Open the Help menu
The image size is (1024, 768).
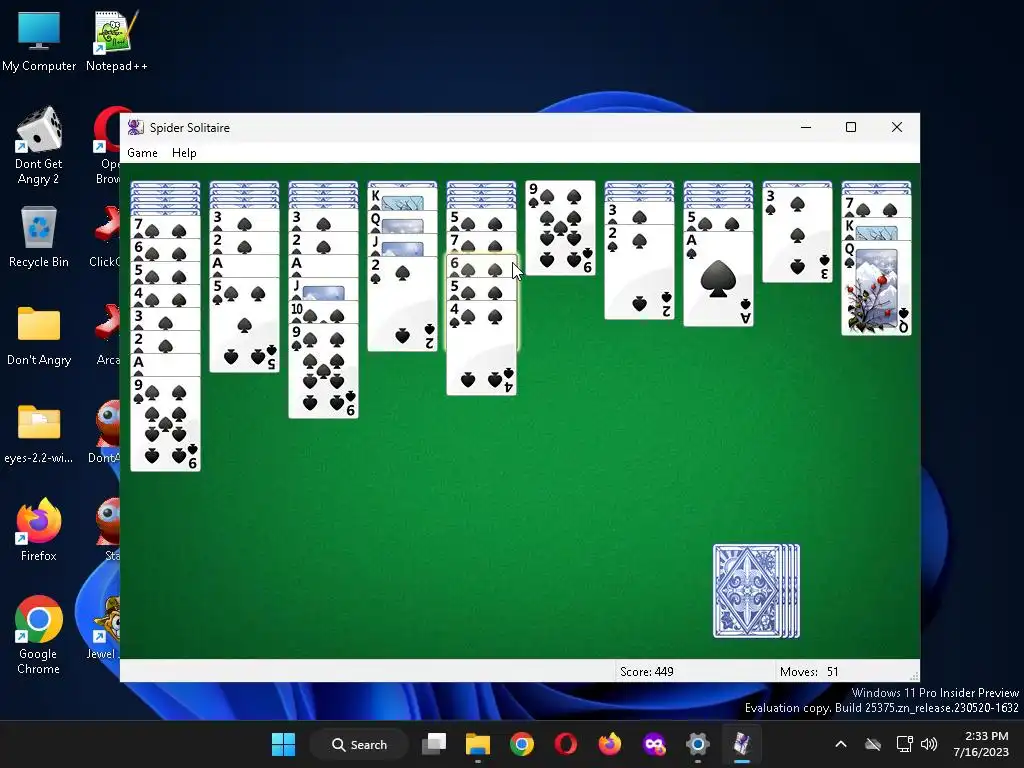tap(184, 153)
